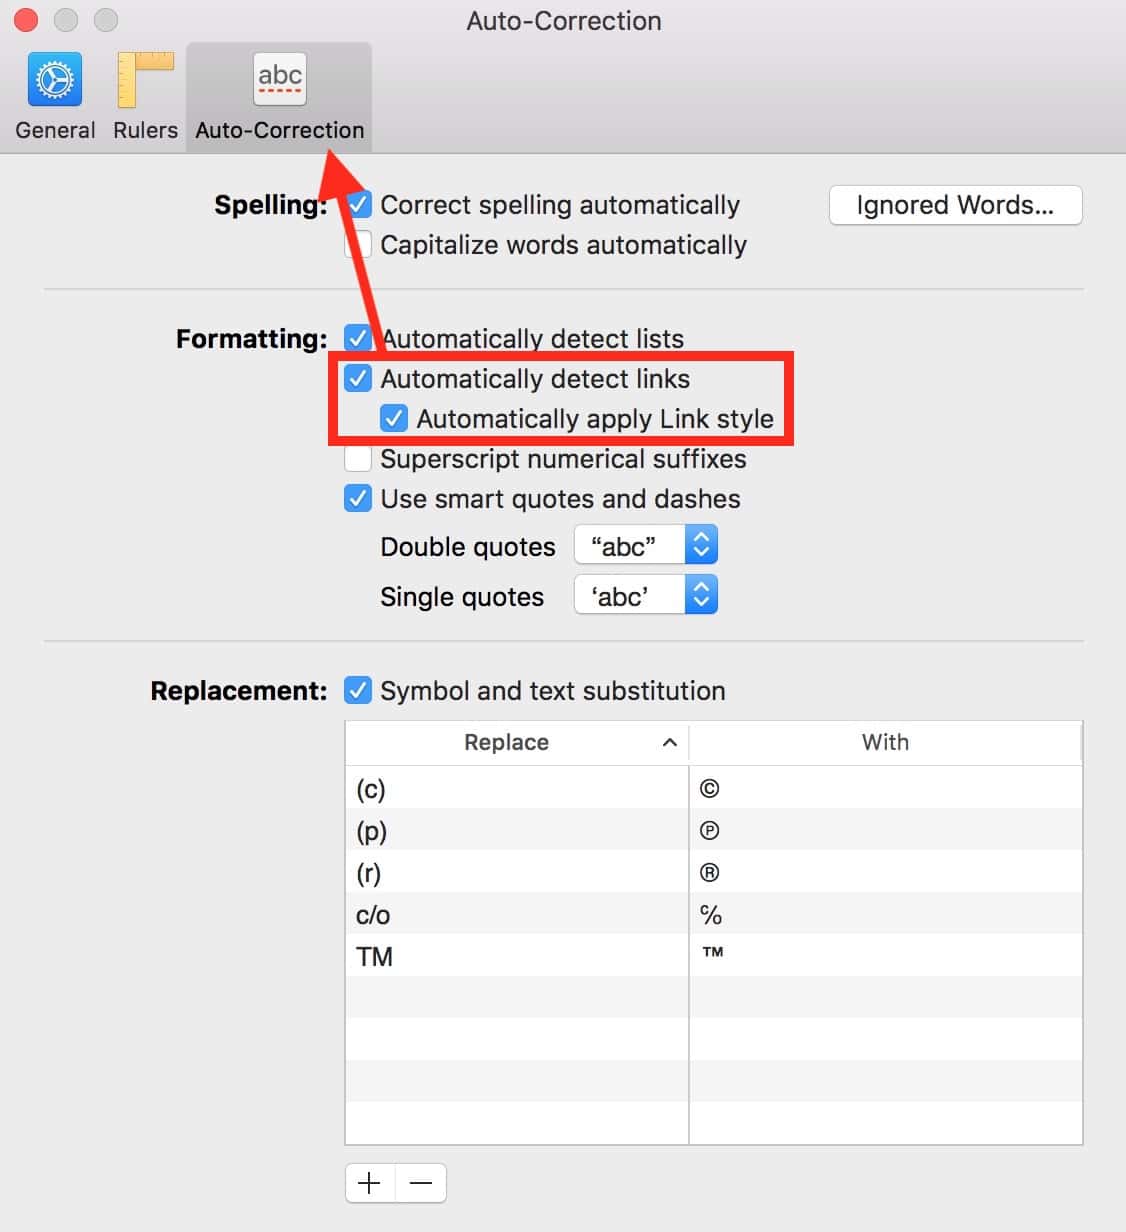
Task: Disable Symbol and text substitution
Action: [x=358, y=691]
